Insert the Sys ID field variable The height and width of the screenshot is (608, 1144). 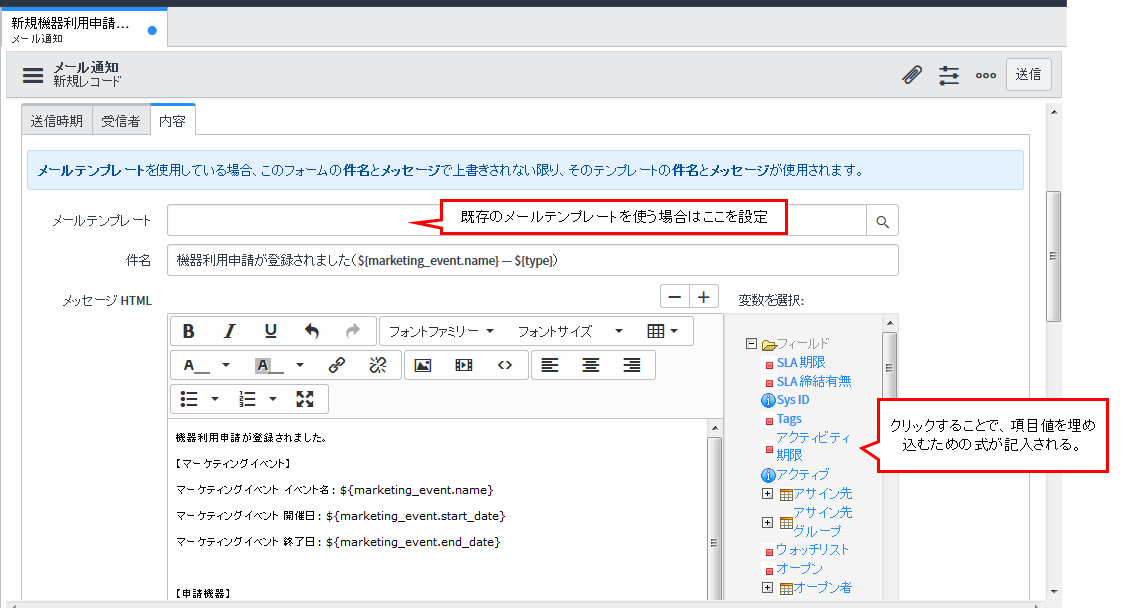[x=792, y=400]
